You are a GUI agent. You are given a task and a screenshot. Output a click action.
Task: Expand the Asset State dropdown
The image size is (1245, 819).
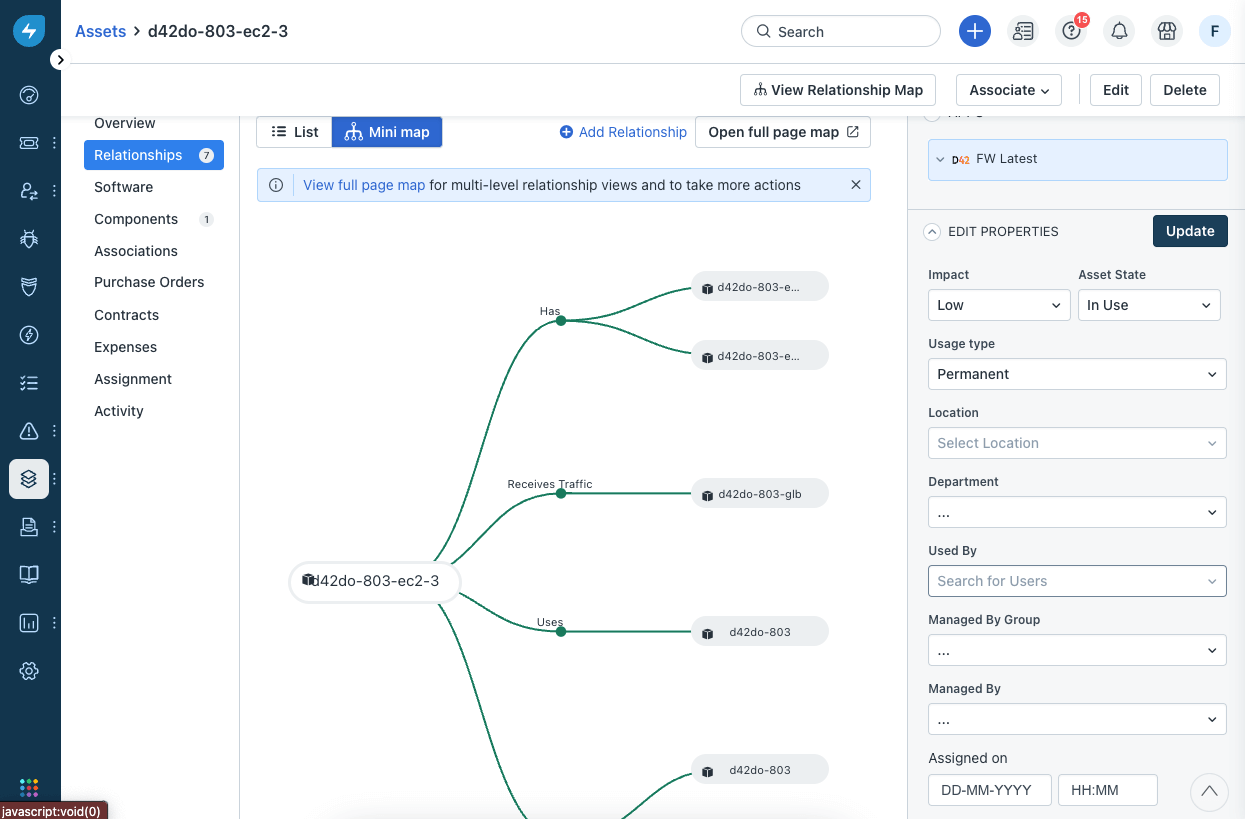pos(1148,305)
